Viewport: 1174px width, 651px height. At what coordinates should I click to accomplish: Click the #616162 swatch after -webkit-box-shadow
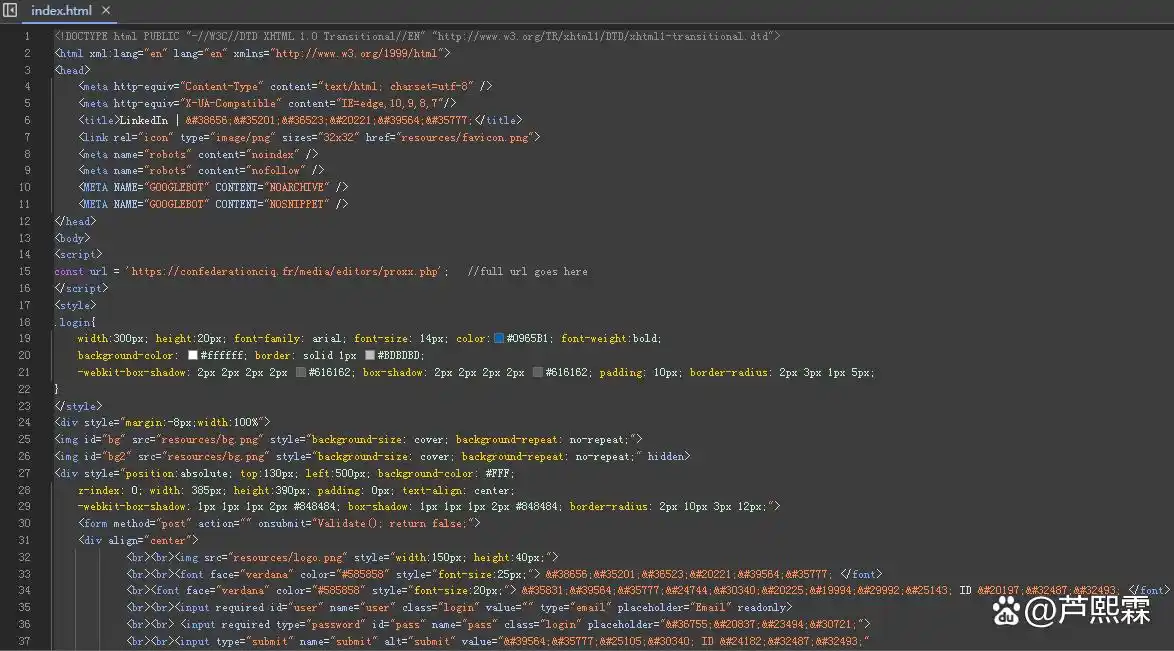click(x=301, y=372)
